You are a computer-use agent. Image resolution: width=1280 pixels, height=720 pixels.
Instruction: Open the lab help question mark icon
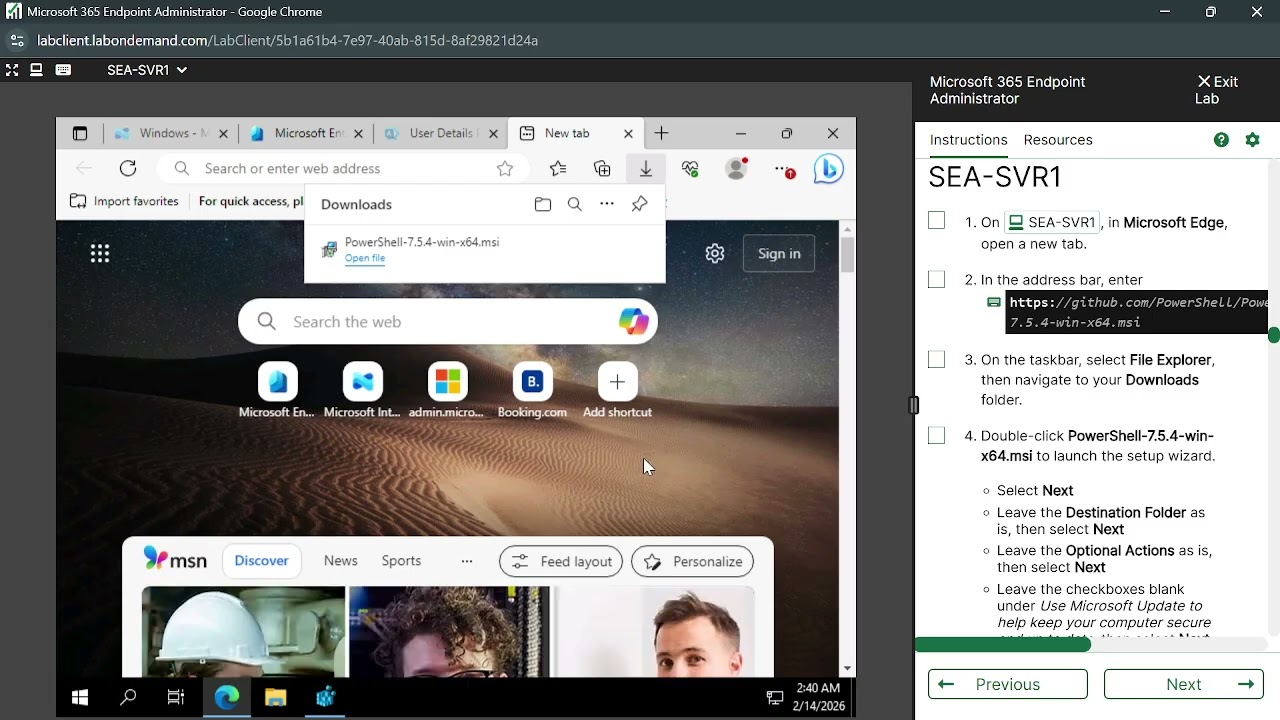(x=1221, y=140)
